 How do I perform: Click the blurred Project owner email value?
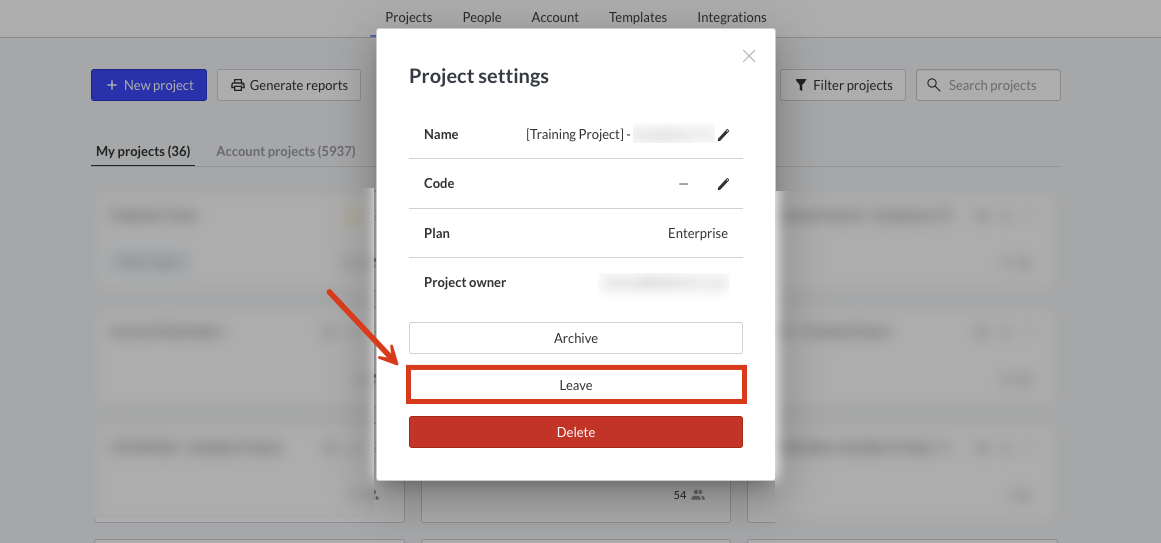(664, 283)
